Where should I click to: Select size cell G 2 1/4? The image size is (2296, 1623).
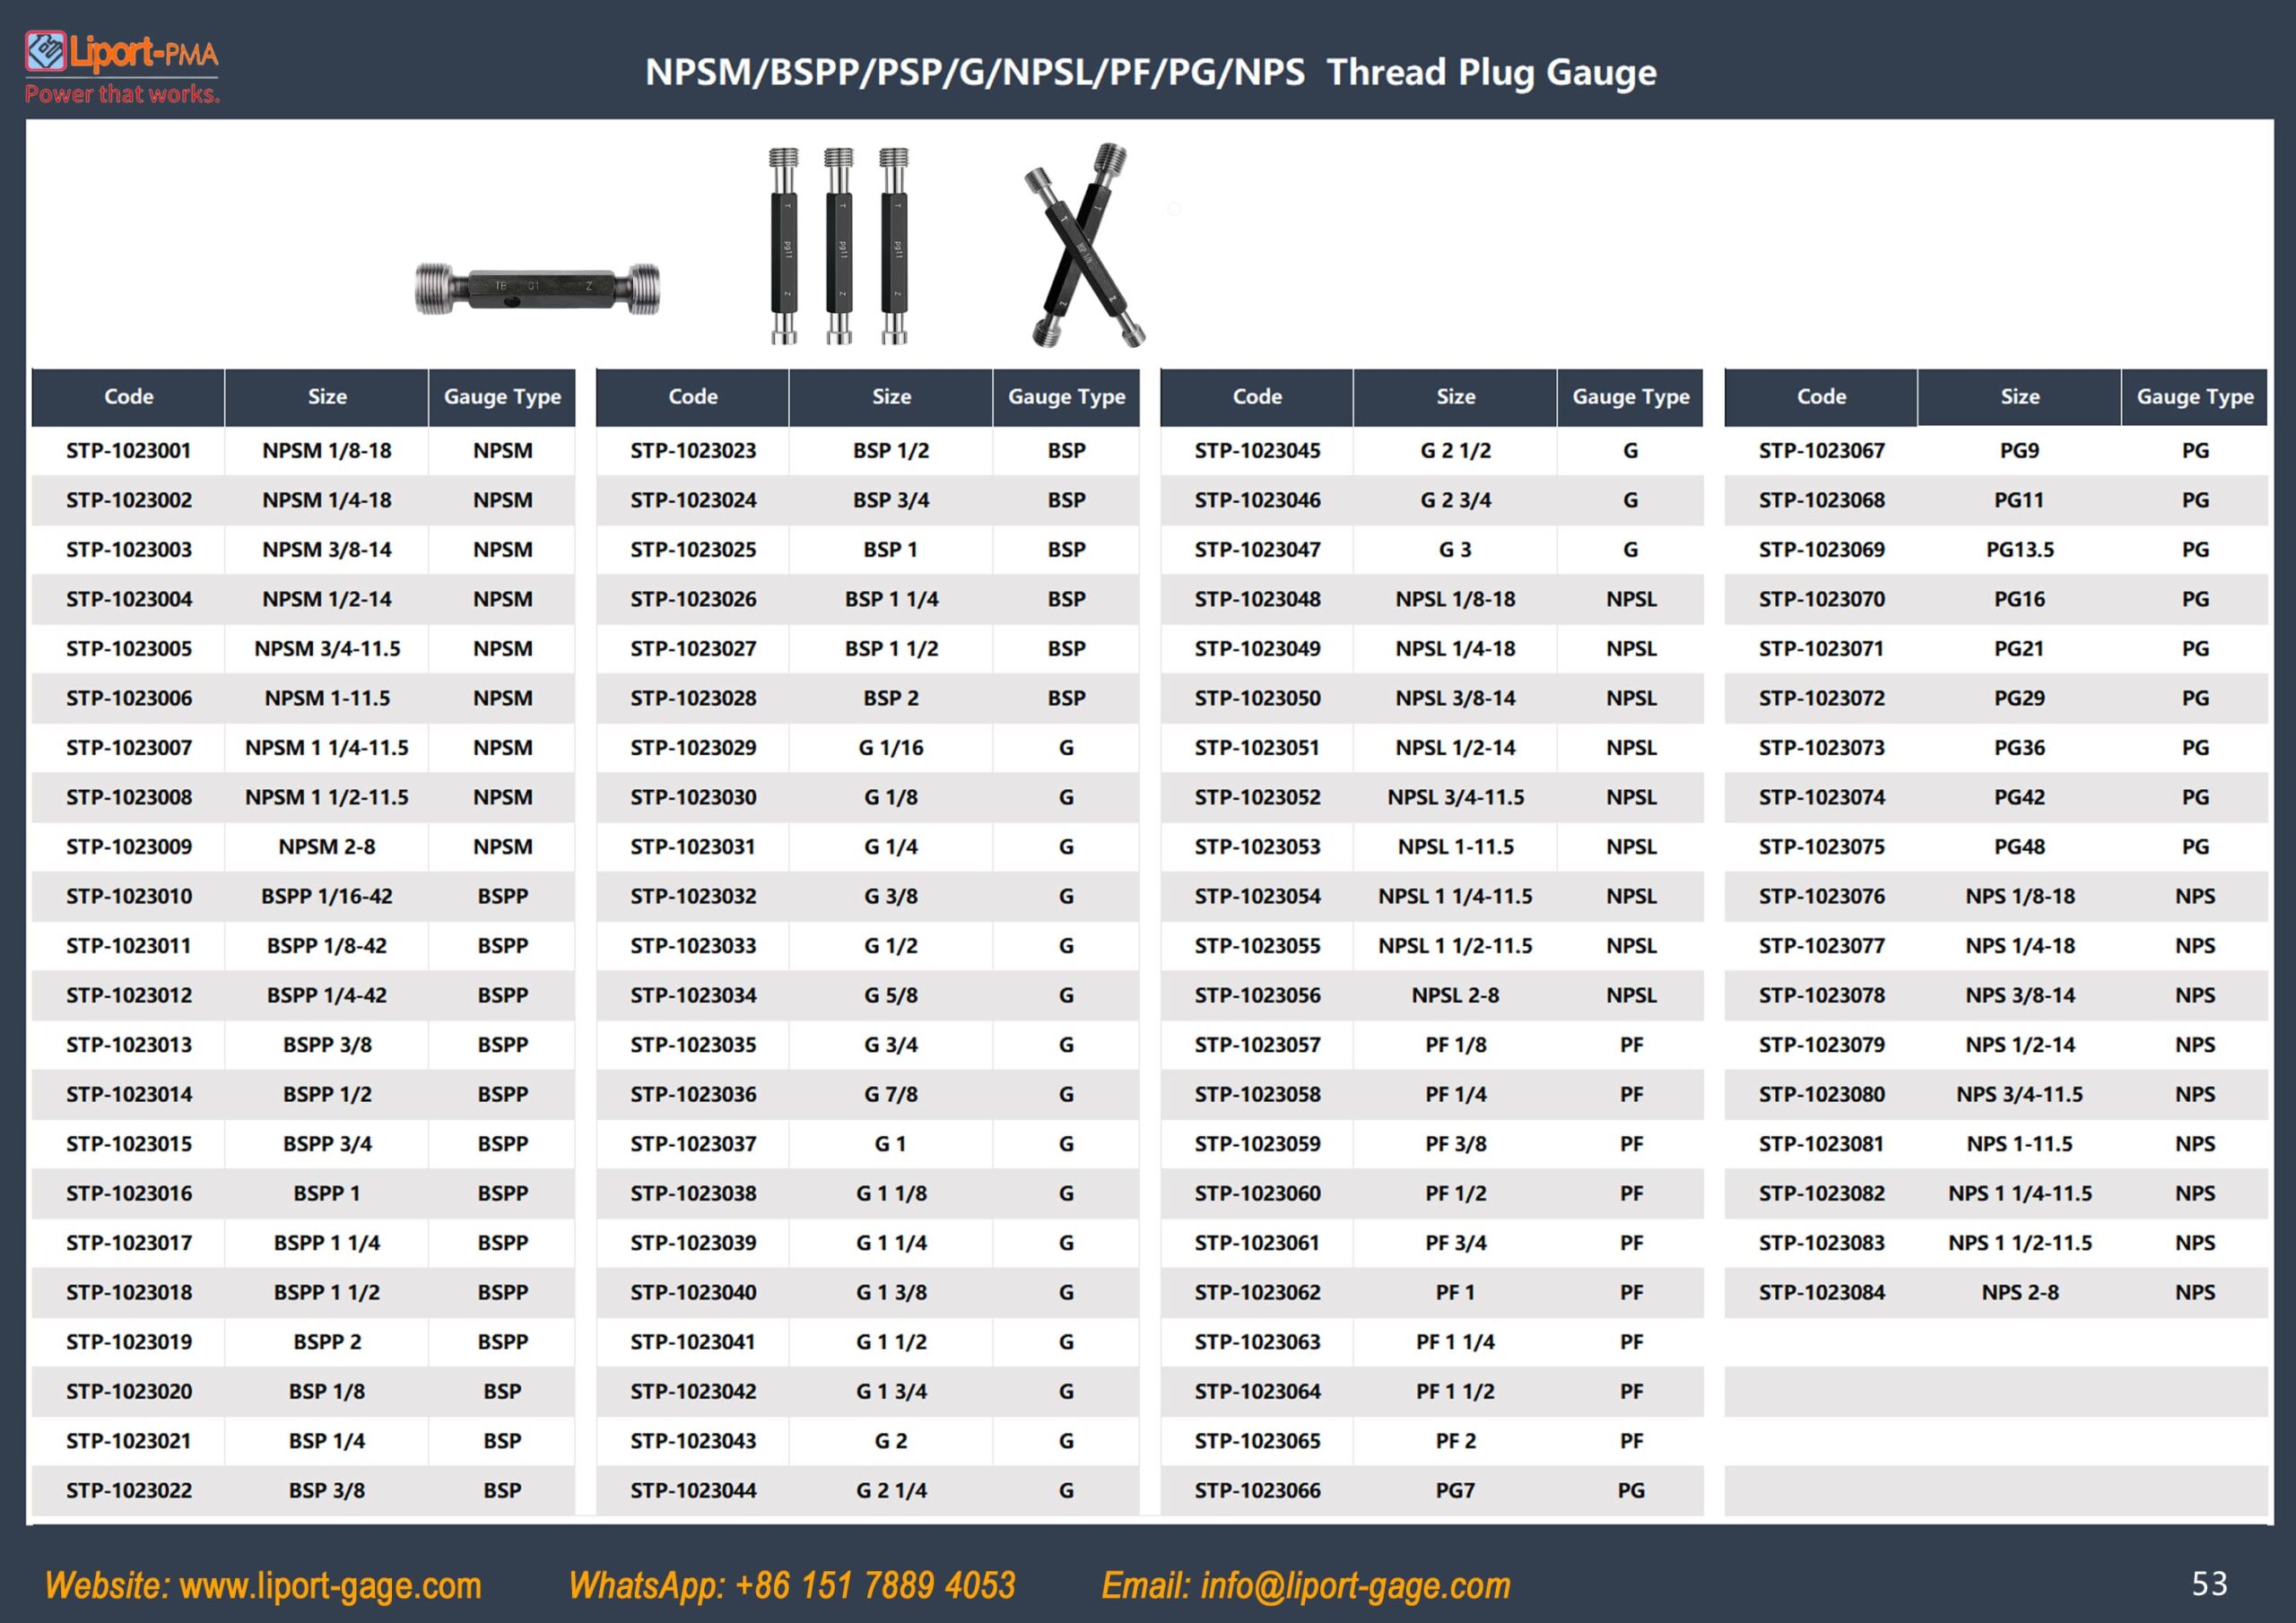891,1490
